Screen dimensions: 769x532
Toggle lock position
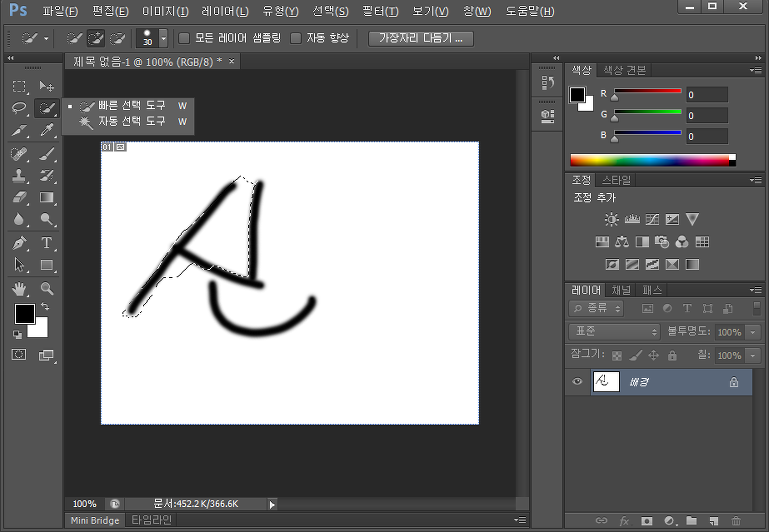tap(653, 355)
